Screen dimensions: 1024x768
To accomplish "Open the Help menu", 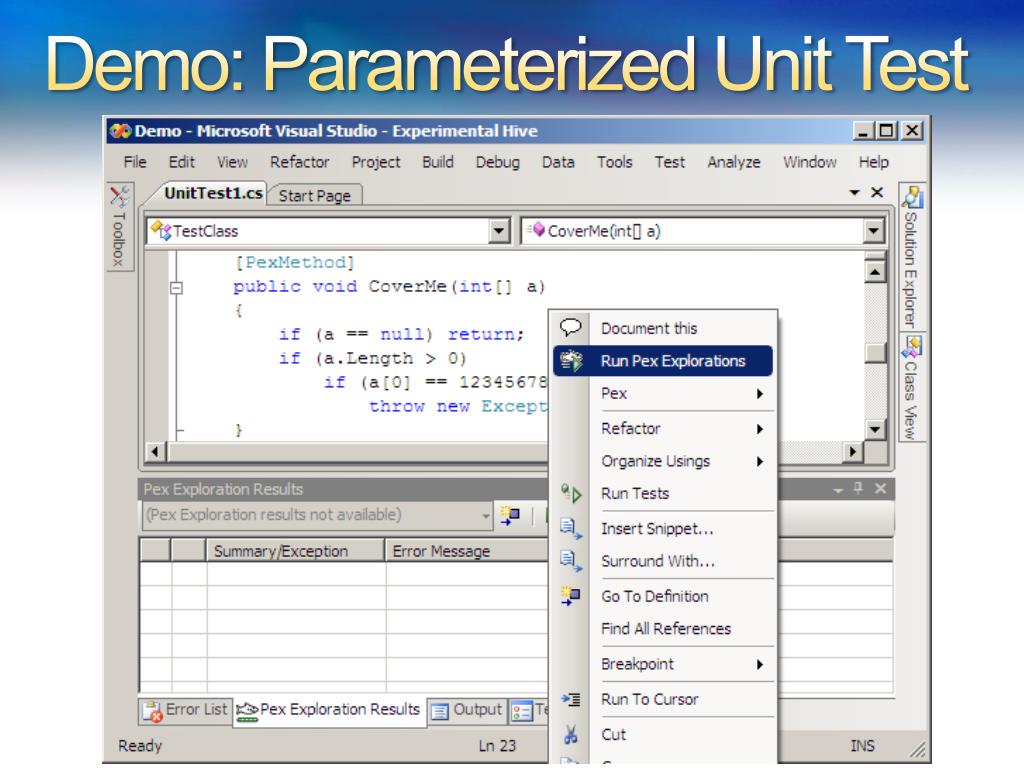I will click(x=874, y=162).
